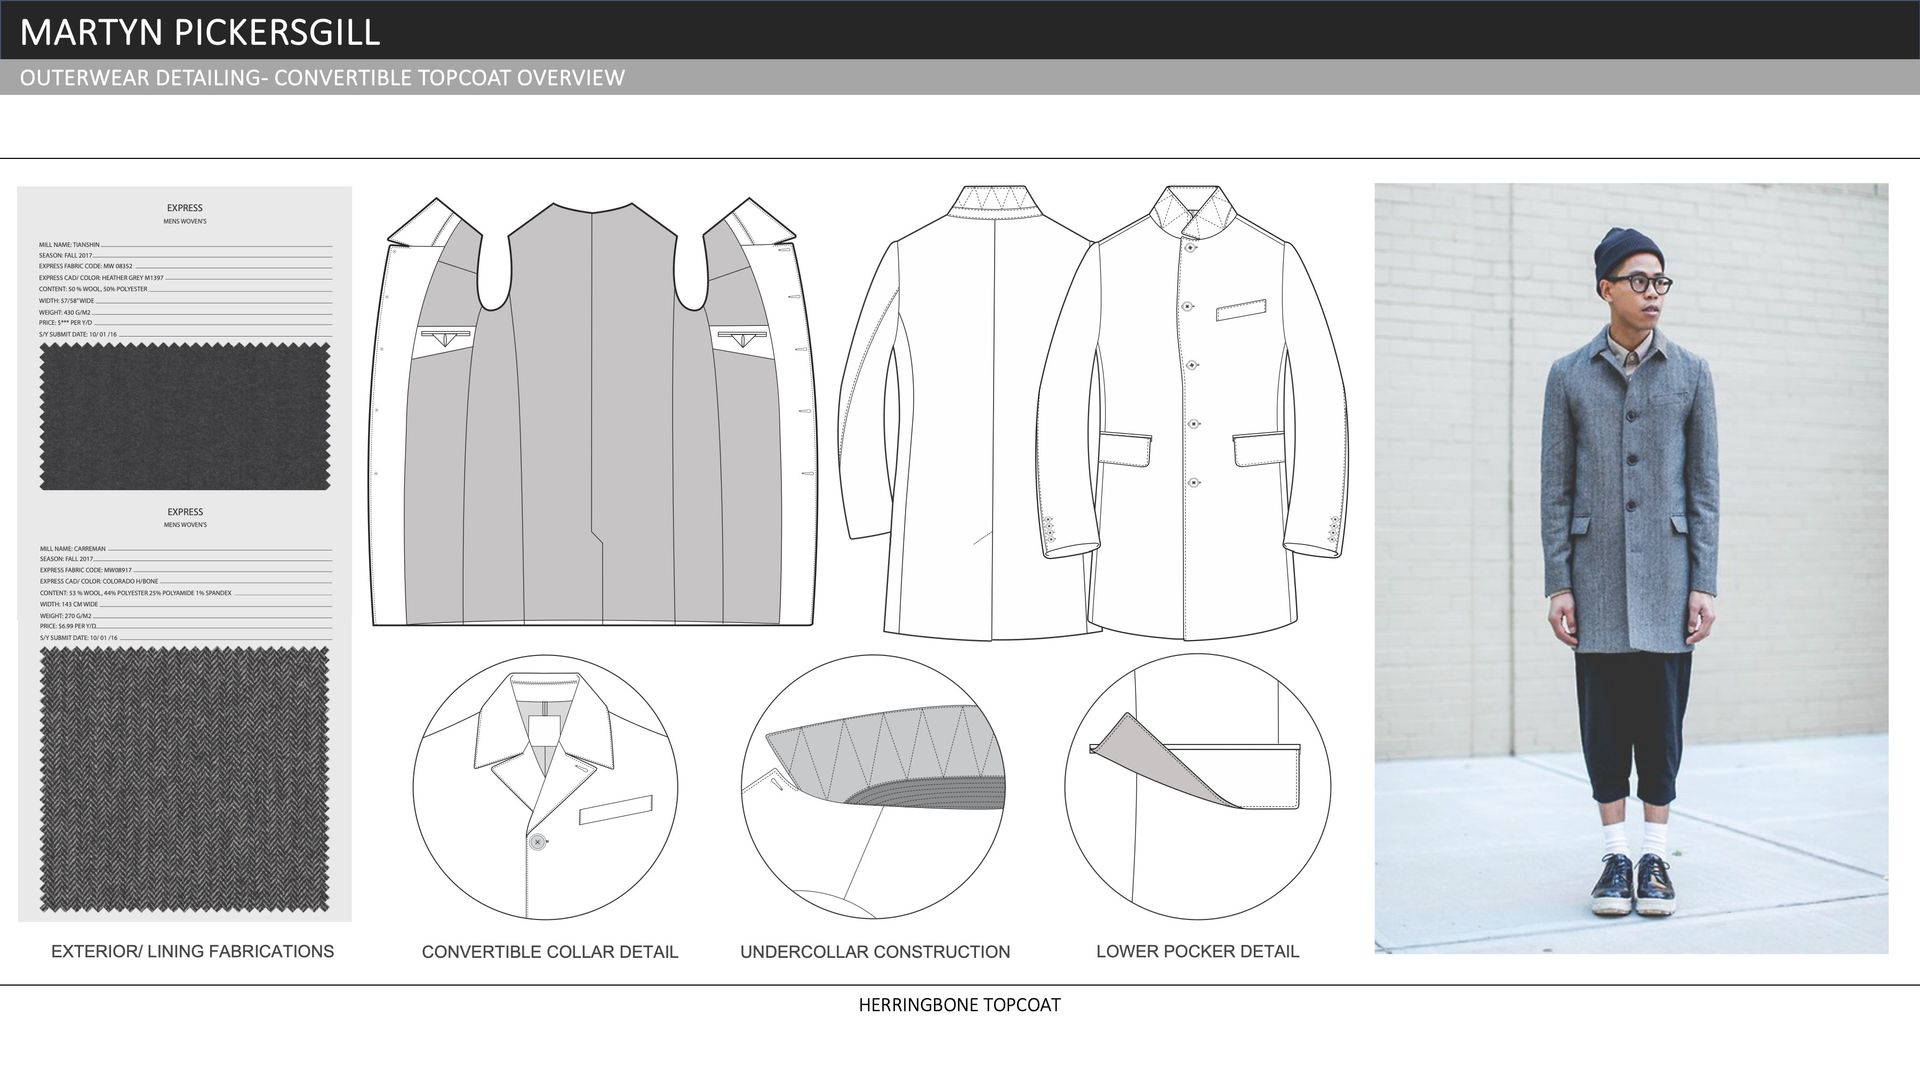The height and width of the screenshot is (1080, 1920).
Task: Click the chest welt pocket on front sketch
Action: (x=1241, y=310)
